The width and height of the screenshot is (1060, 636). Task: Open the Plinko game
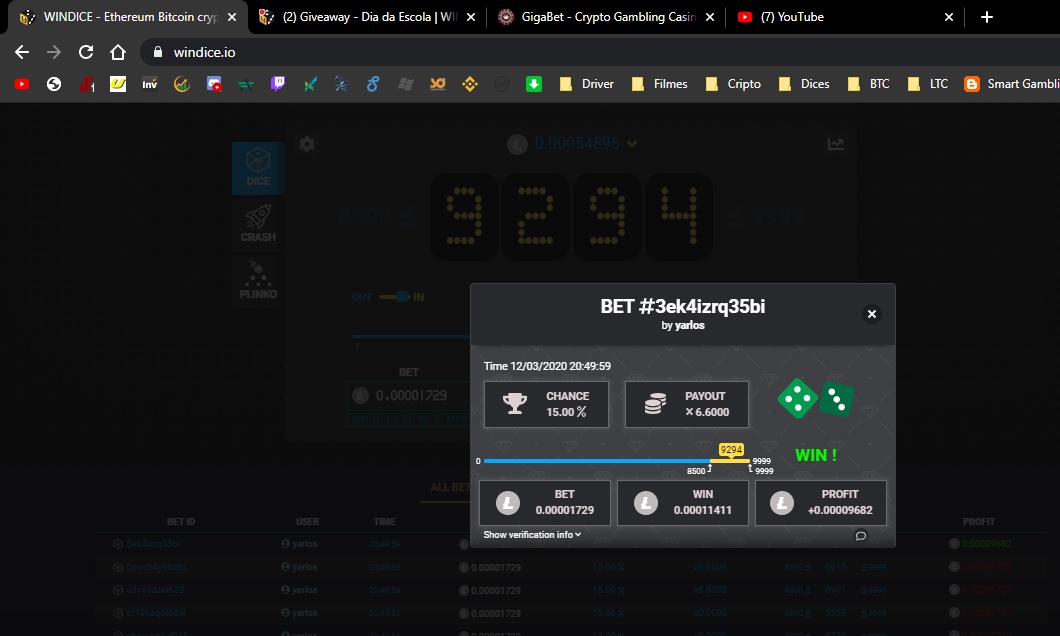coord(258,279)
